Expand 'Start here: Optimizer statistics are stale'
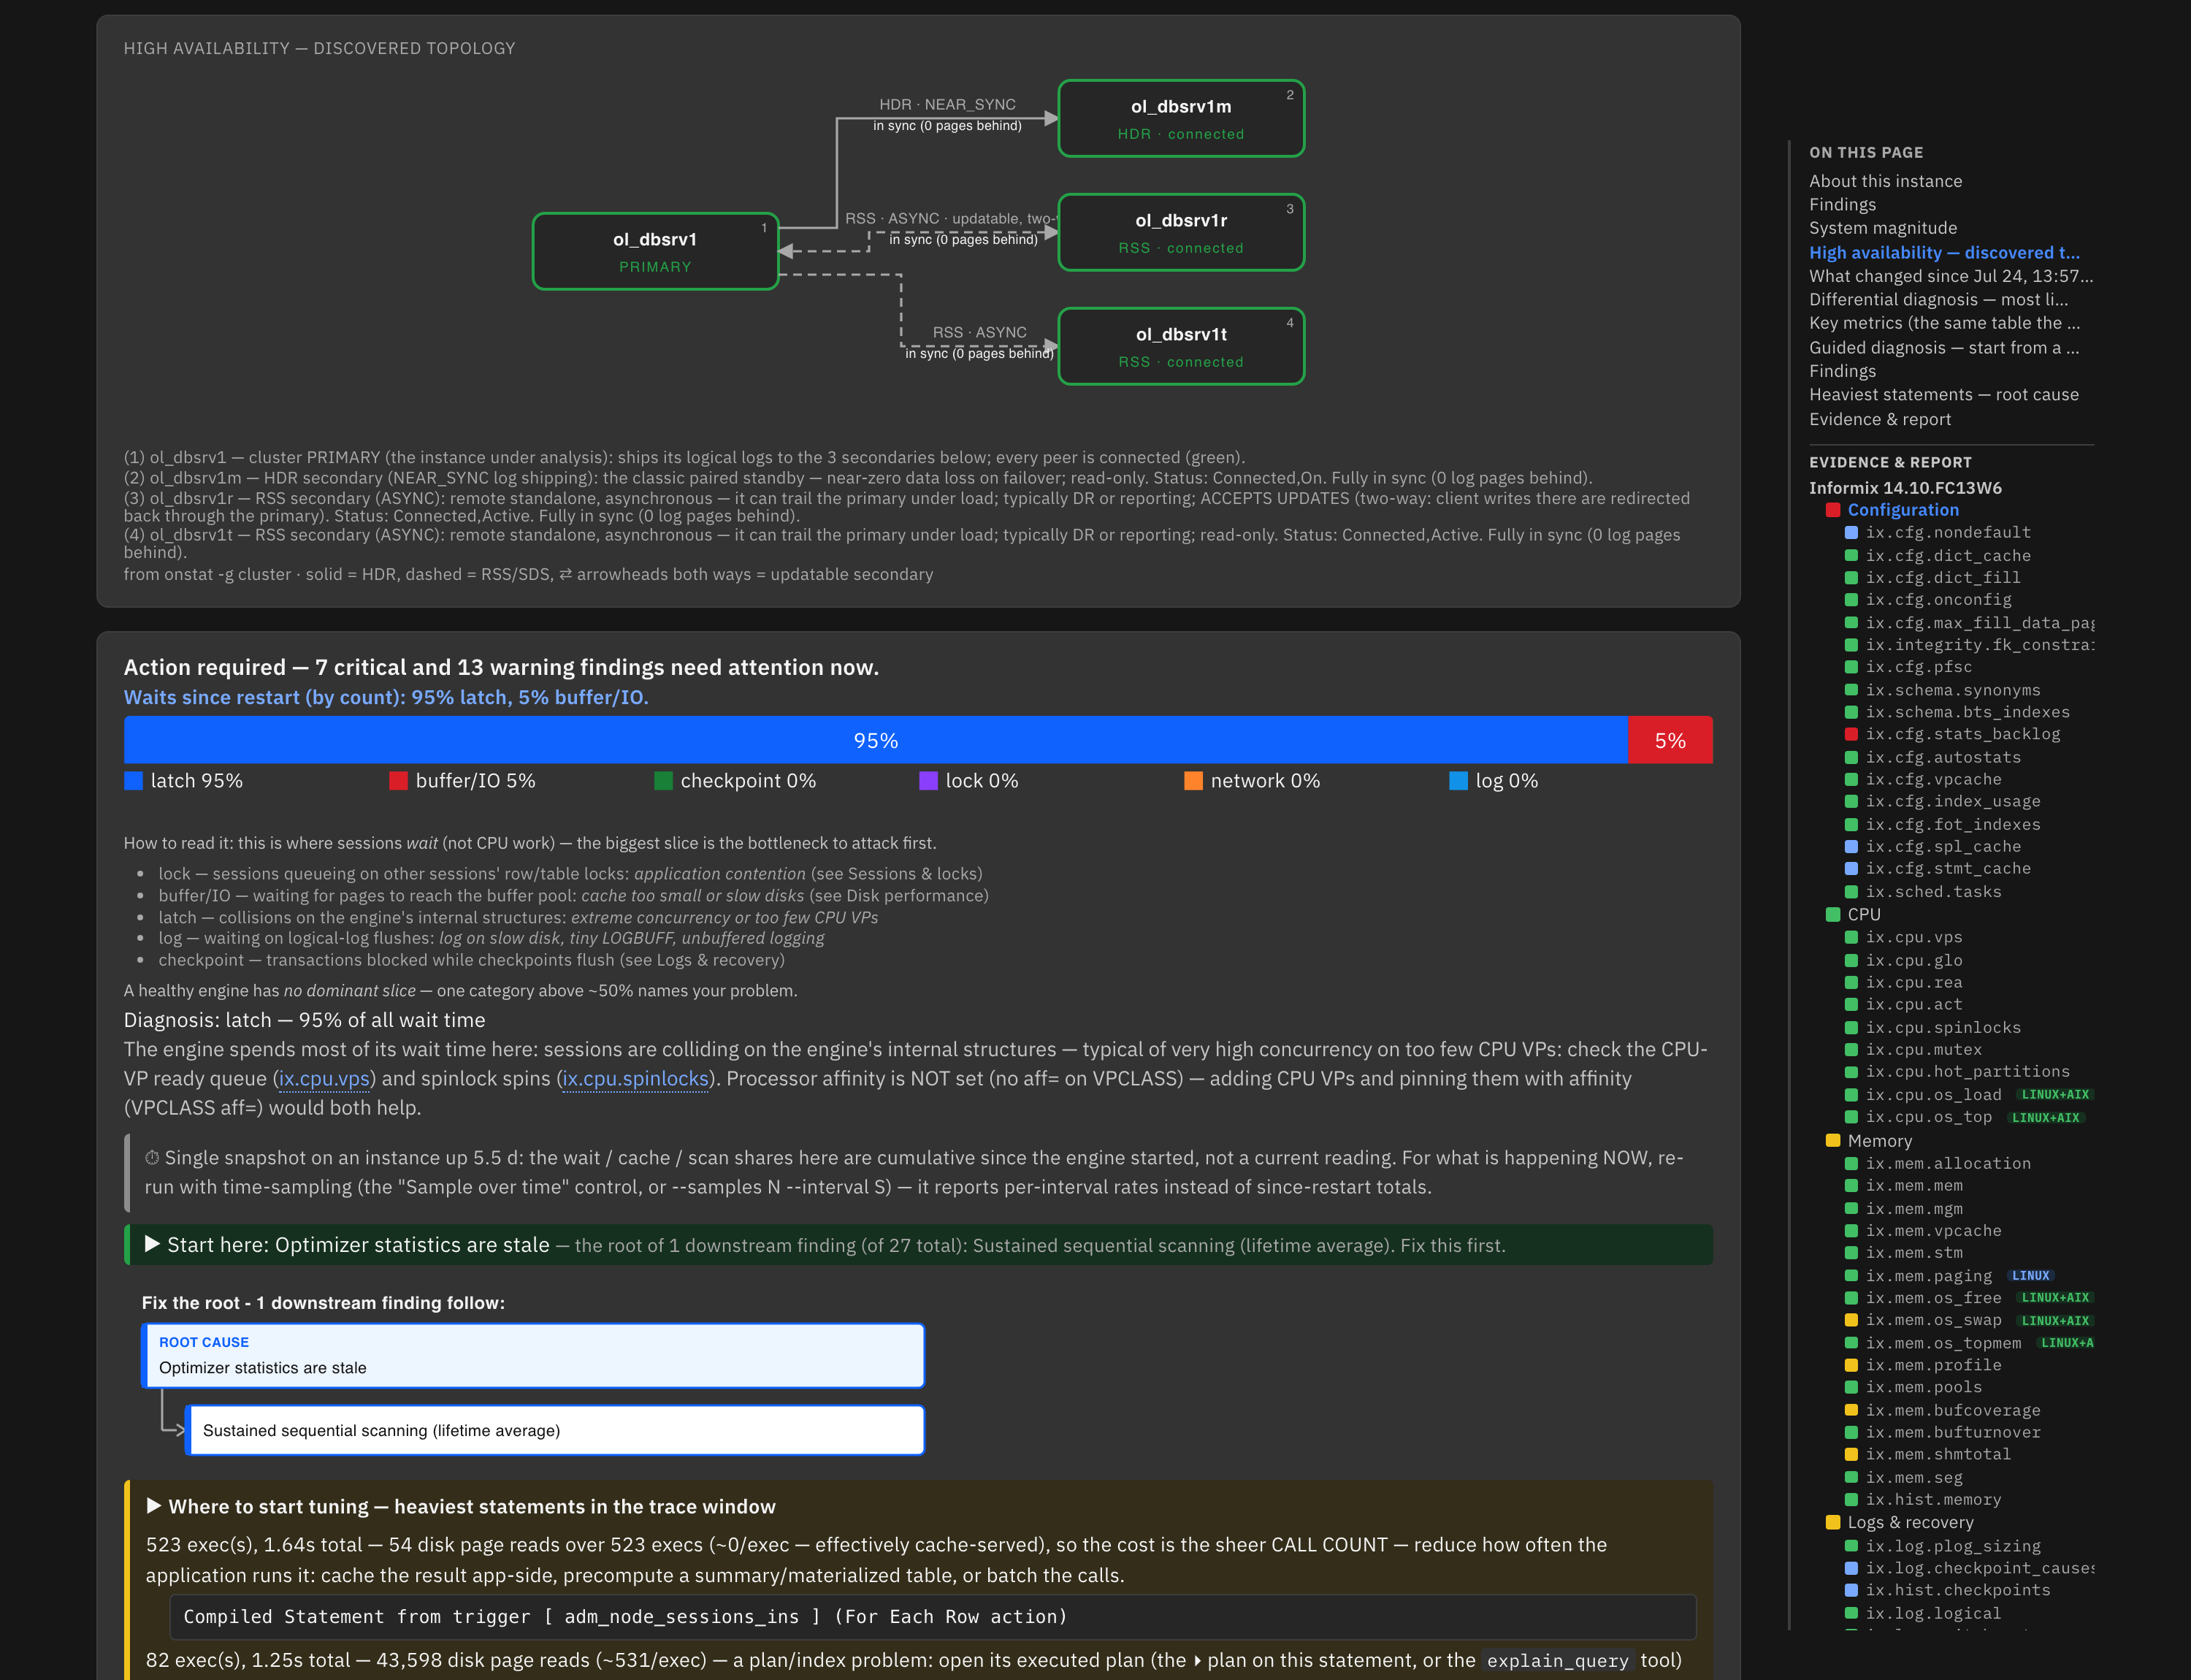 (919, 1245)
